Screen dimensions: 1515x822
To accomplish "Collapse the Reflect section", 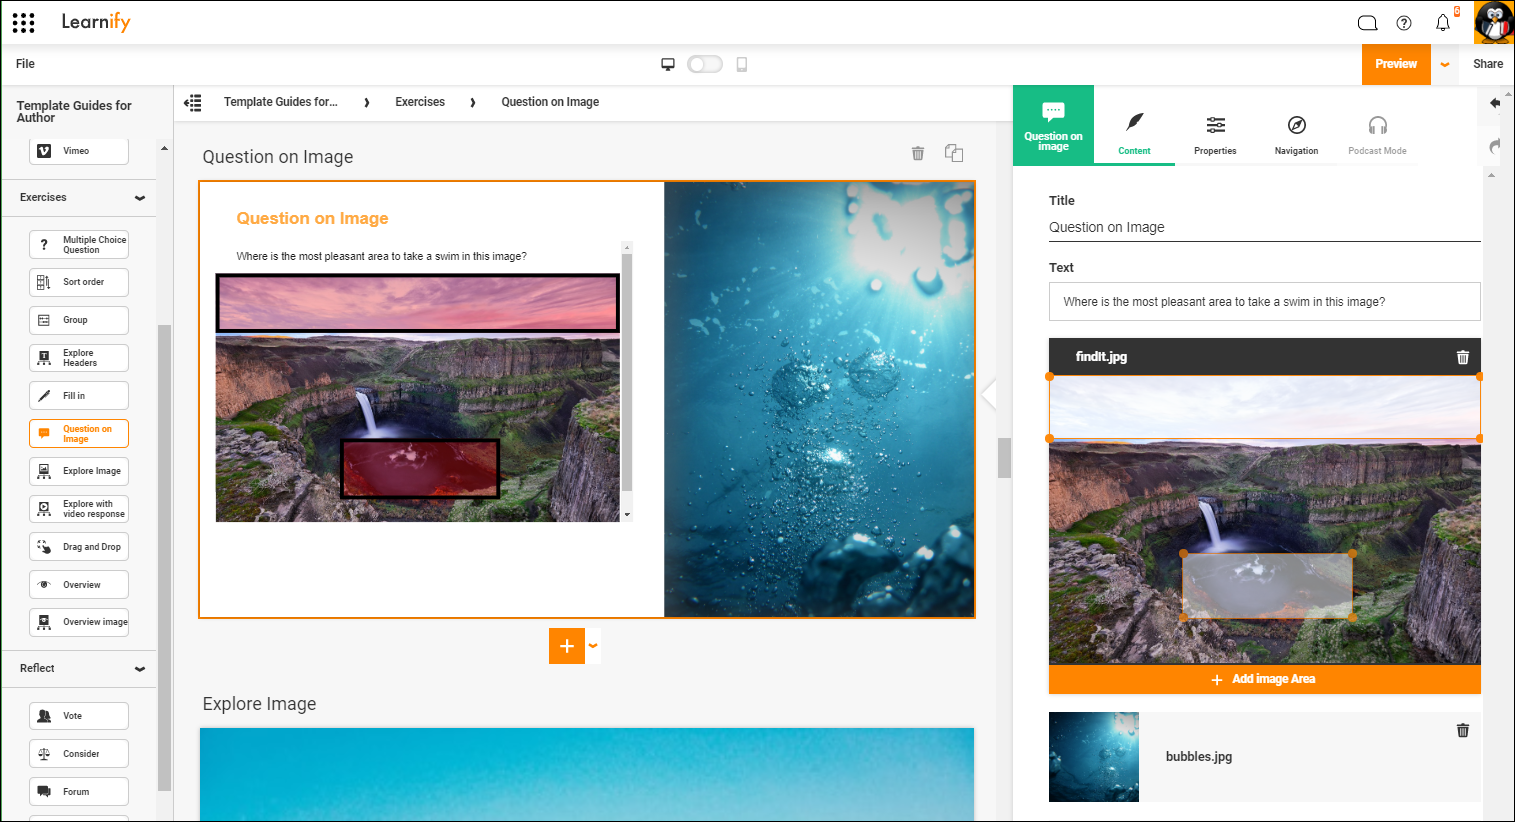I will point(140,669).
